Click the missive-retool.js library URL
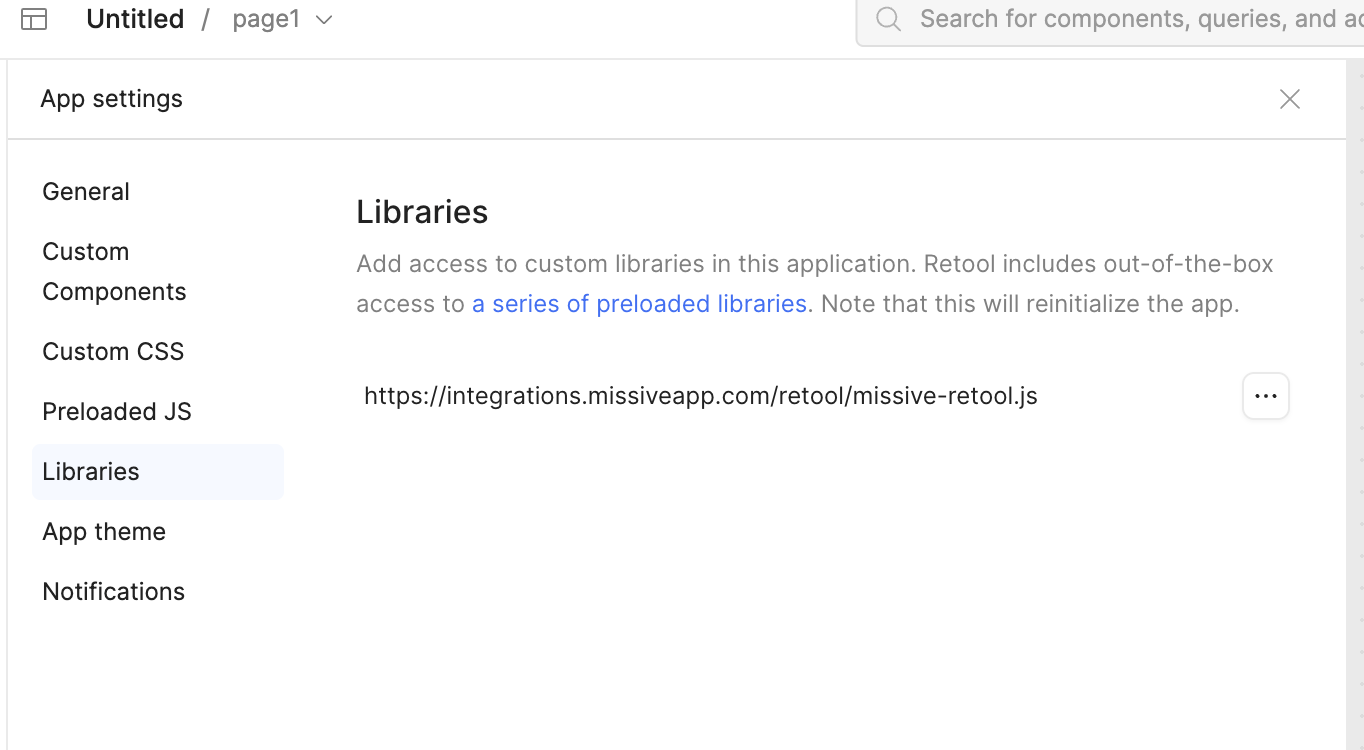Screen dimensions: 1364x750 point(700,396)
